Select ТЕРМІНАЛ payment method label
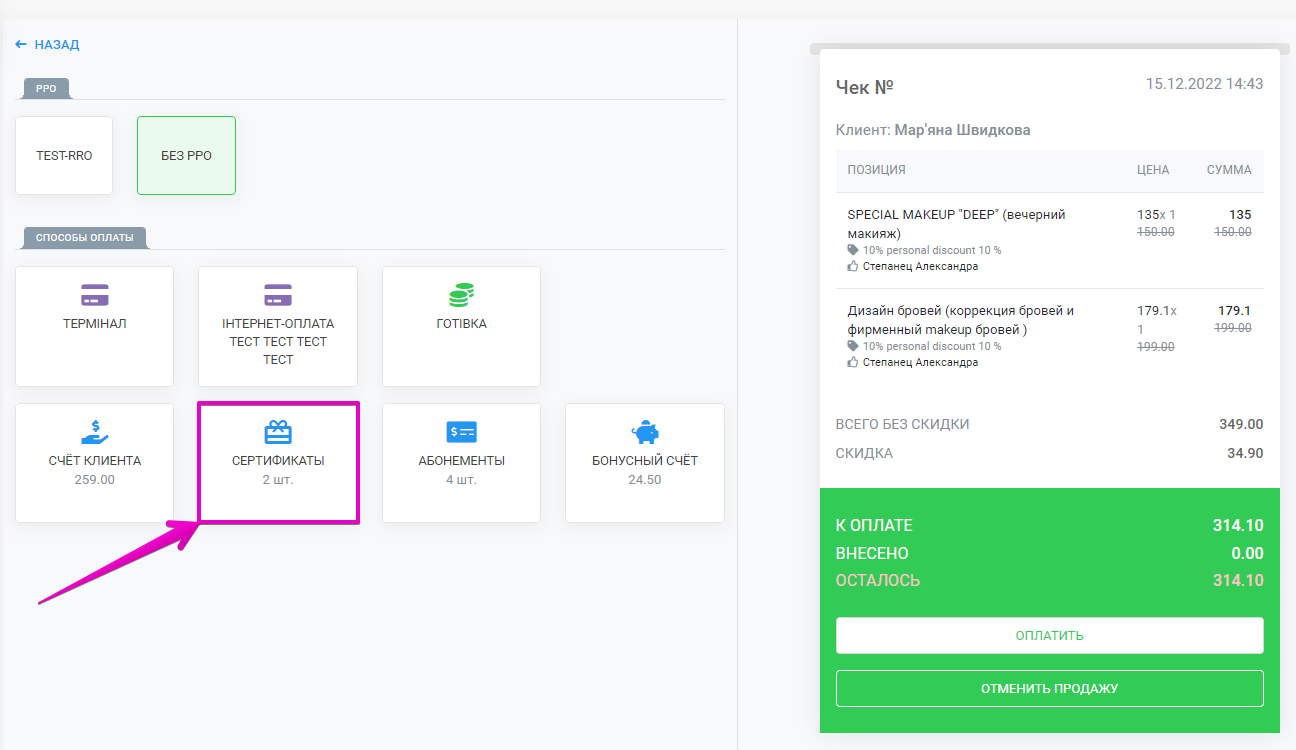Viewport: 1296px width, 750px height. 95,324
